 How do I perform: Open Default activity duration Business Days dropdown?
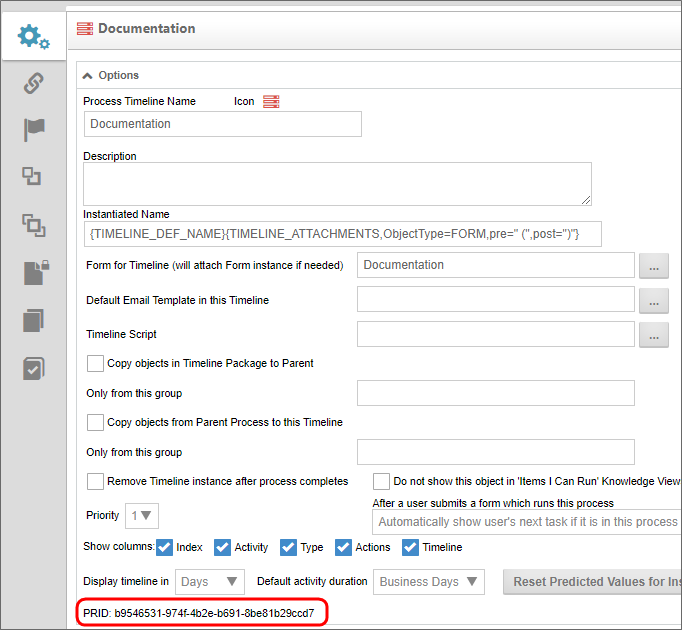click(427, 582)
